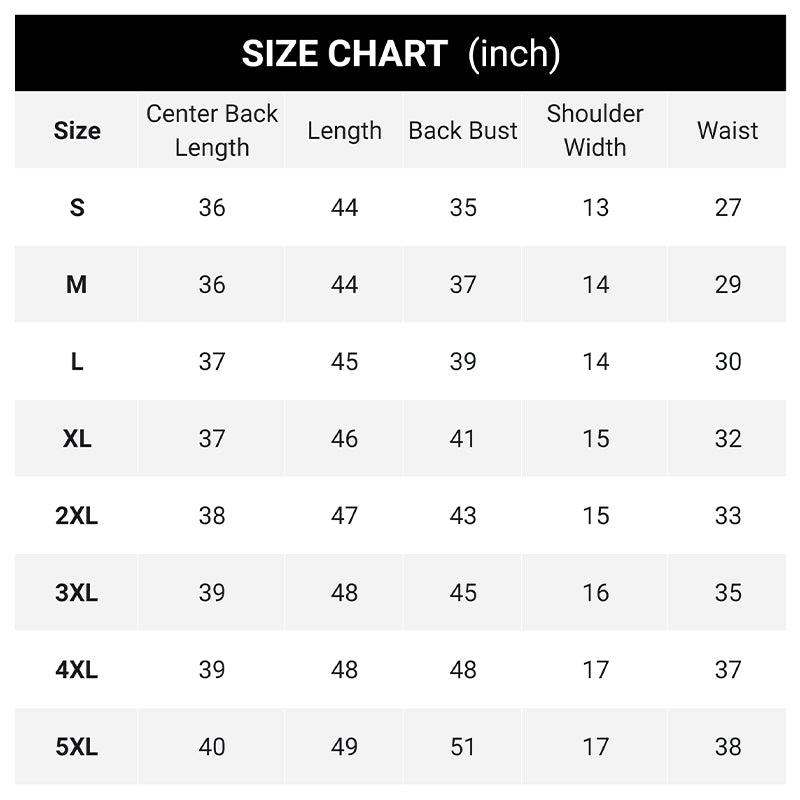Select the S size row label

pos(77,208)
